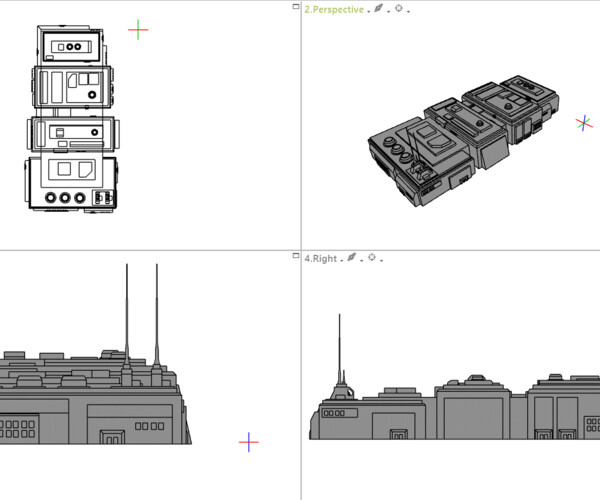
Task: Click the 2.Perspective viewport title
Action: pyautogui.click(x=334, y=10)
